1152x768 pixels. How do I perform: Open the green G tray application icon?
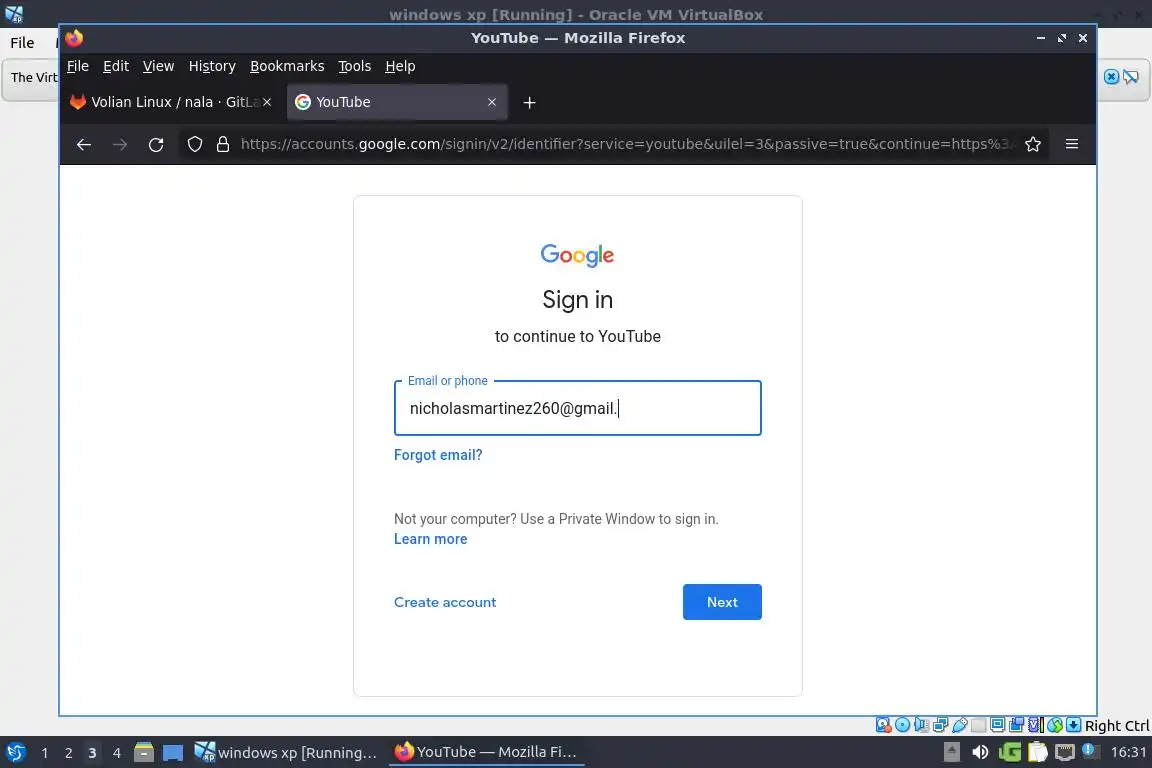[x=1010, y=752]
